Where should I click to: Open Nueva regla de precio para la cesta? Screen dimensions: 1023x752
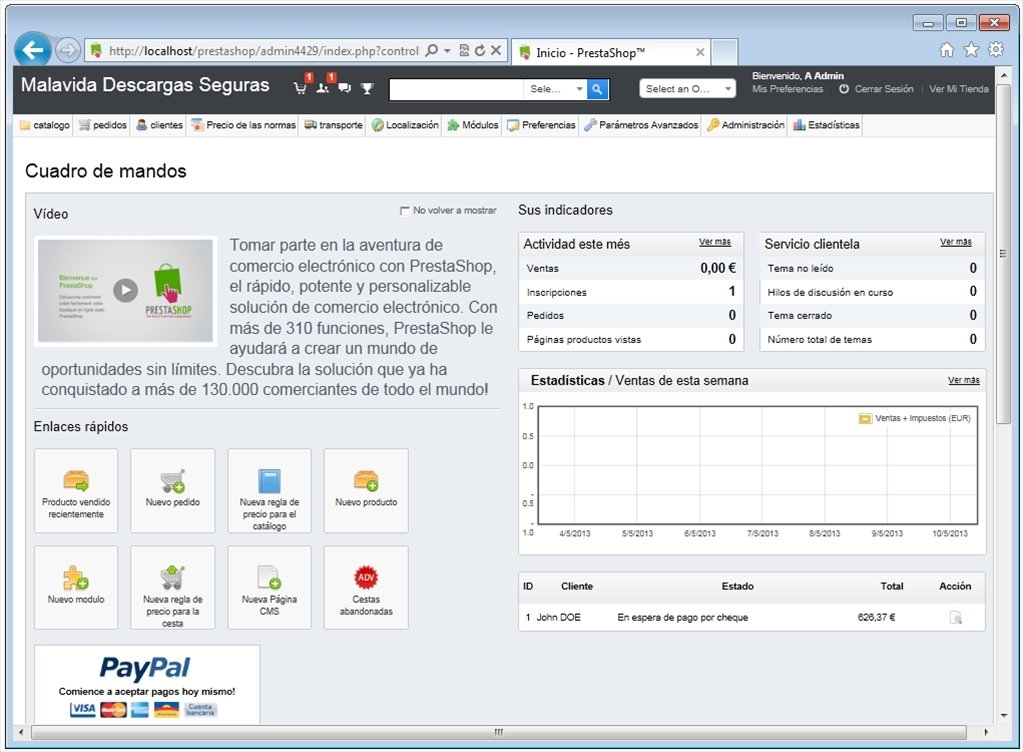coord(173,588)
